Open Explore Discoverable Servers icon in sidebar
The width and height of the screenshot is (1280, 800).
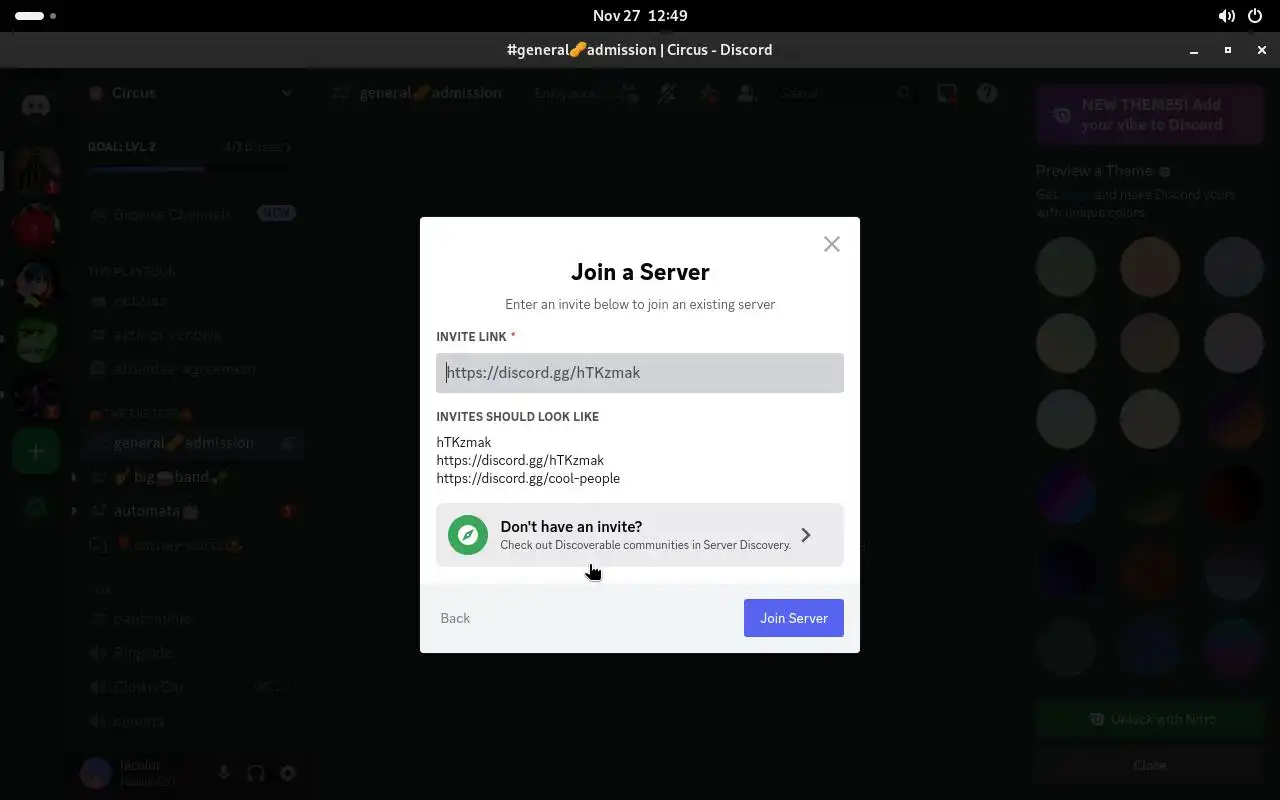coord(36,509)
